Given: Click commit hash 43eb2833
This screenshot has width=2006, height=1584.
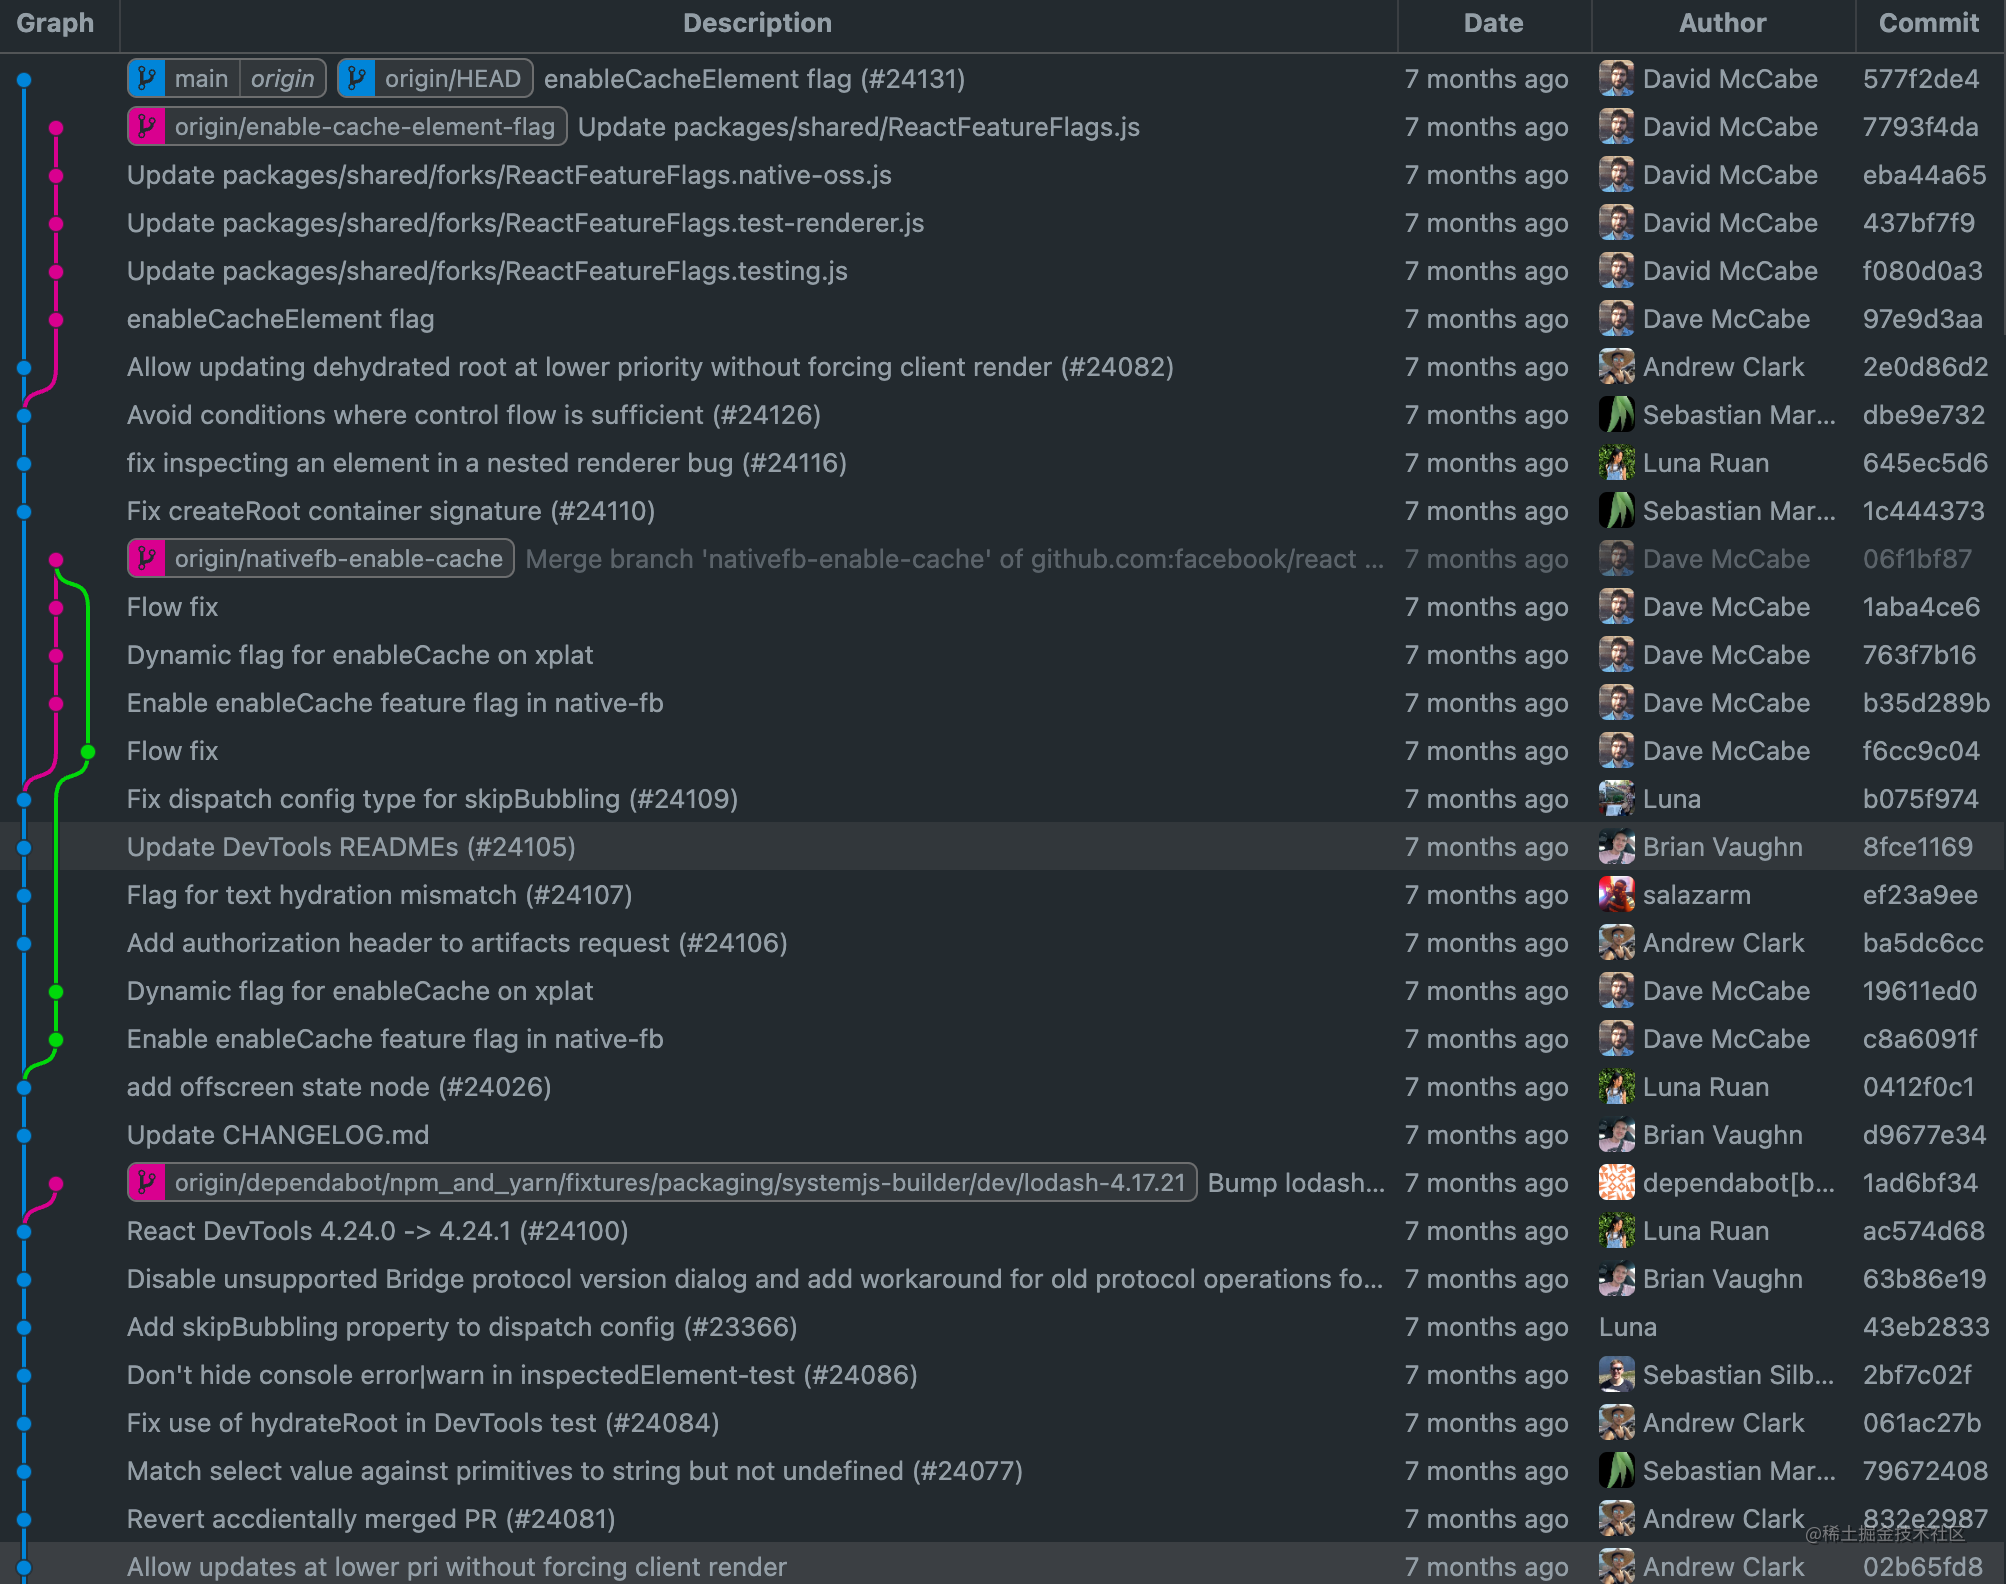Looking at the screenshot, I should (x=1926, y=1327).
